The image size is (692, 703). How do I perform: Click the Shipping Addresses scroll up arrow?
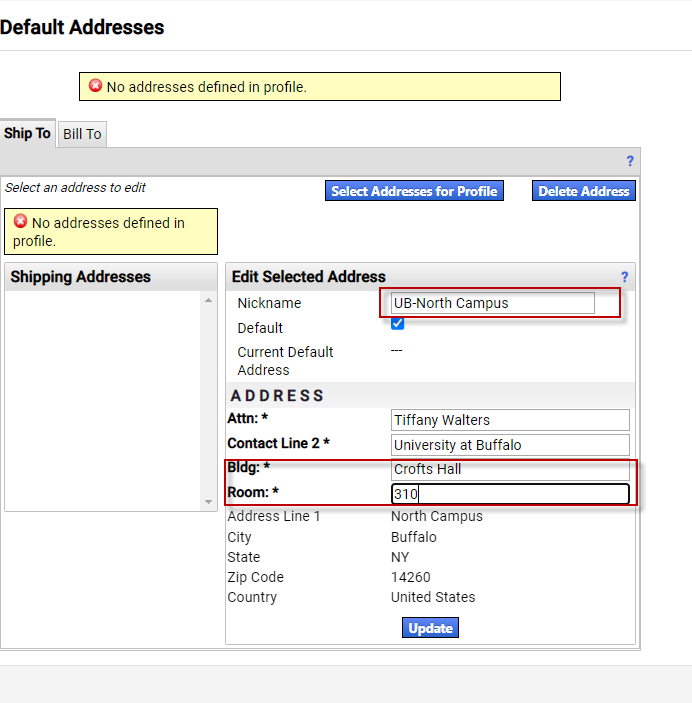(x=208, y=300)
